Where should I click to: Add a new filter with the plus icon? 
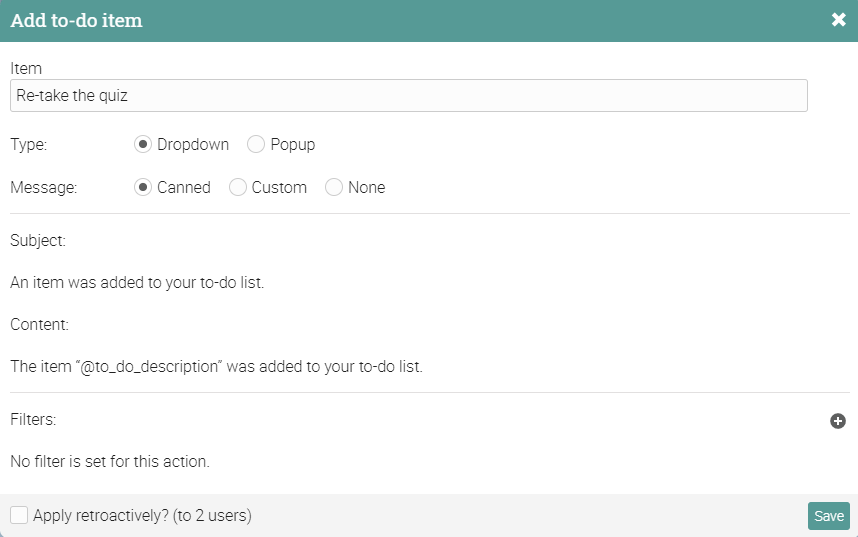(x=838, y=421)
